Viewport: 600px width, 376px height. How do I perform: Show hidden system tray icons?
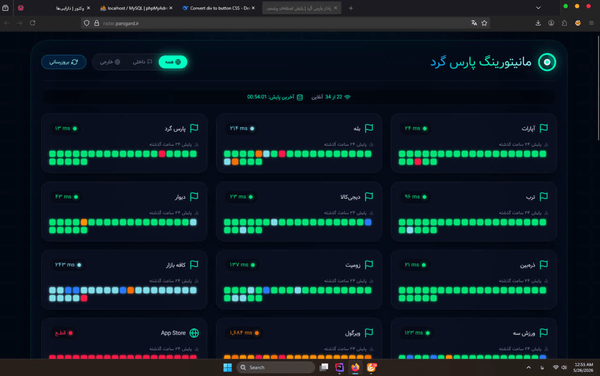(528, 368)
